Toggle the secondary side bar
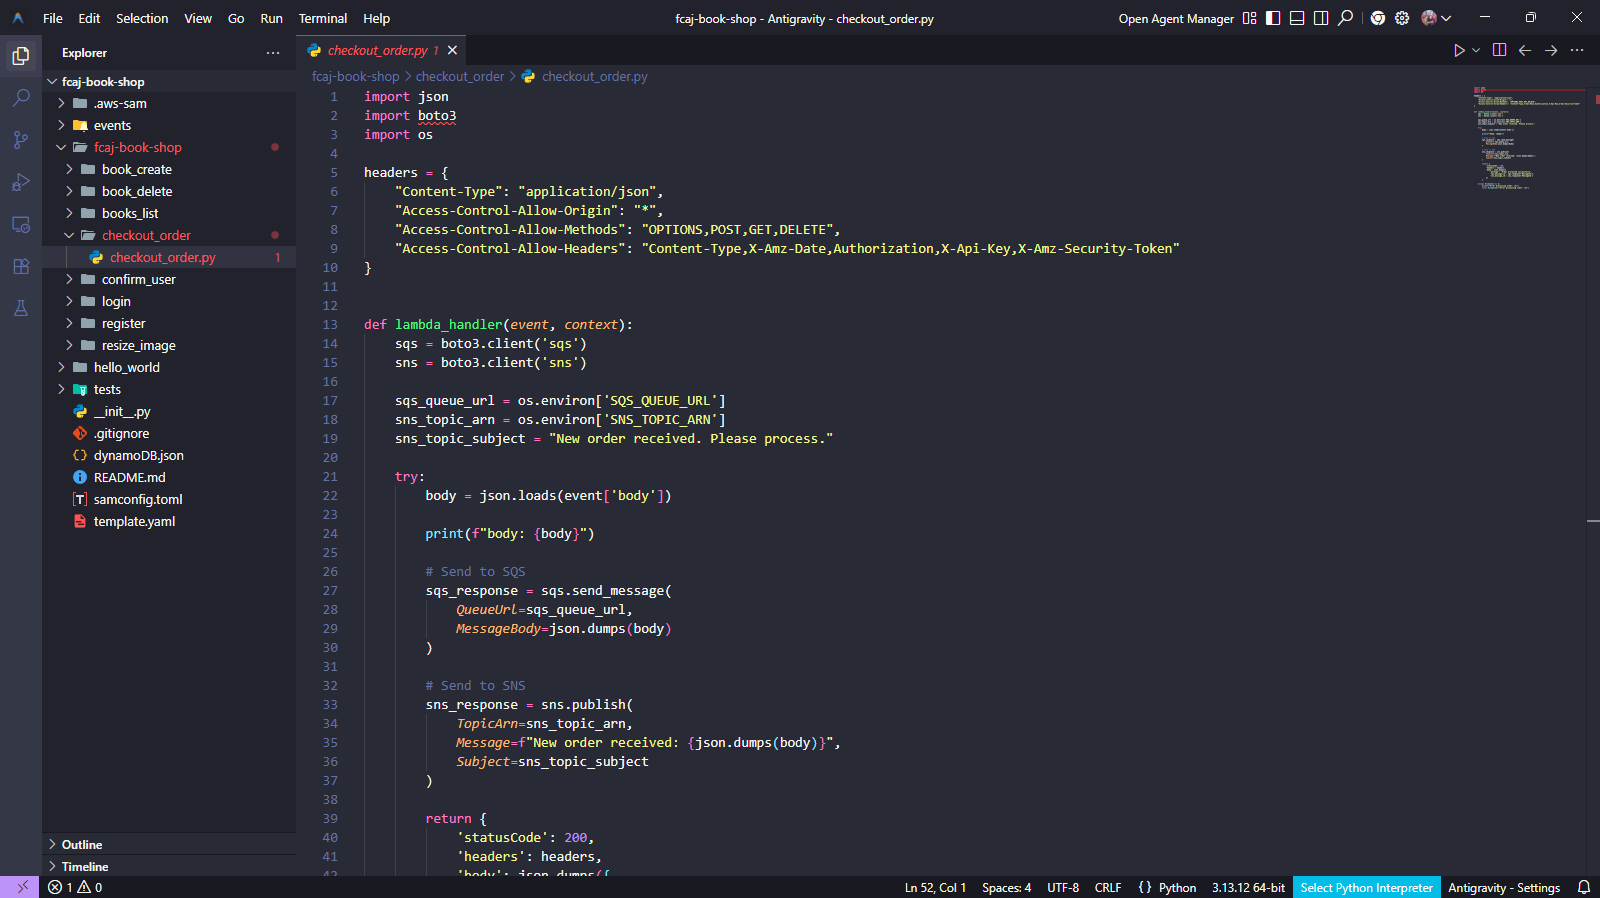This screenshot has height=898, width=1600. 1321,18
